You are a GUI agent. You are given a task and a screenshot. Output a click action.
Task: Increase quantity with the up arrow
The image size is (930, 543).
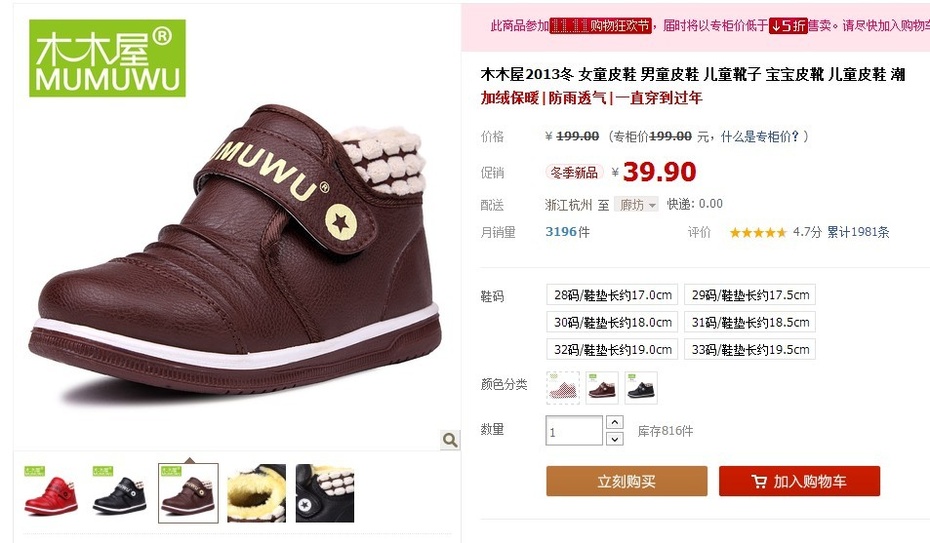614,422
